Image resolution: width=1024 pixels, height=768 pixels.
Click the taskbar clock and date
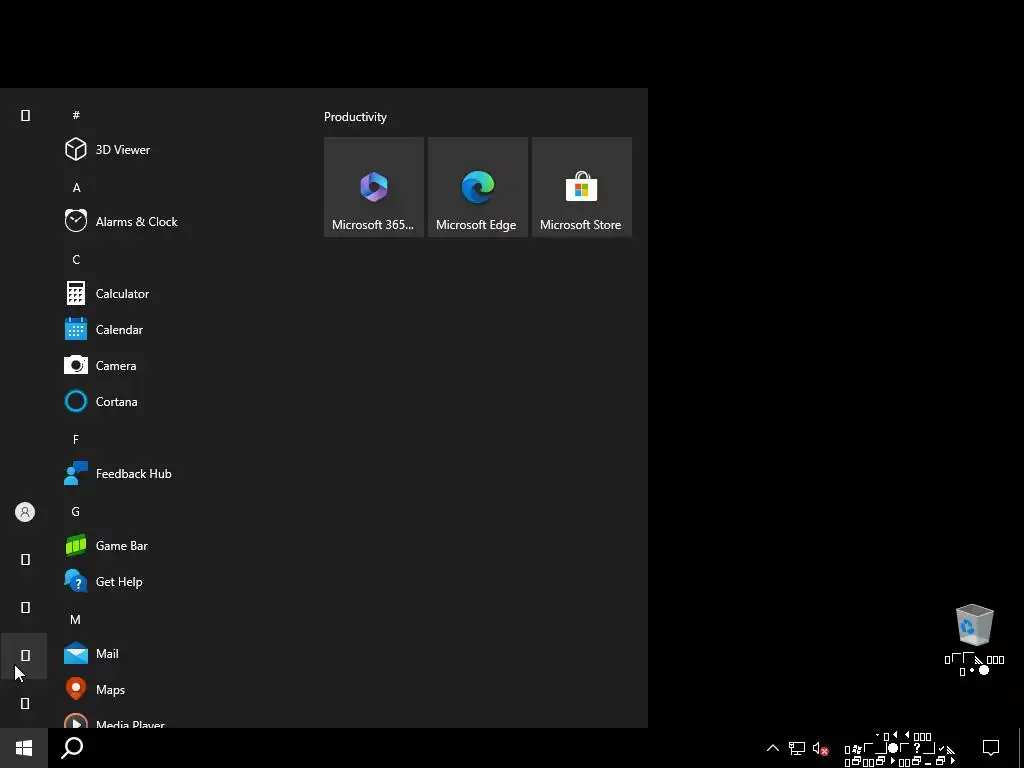point(899,748)
